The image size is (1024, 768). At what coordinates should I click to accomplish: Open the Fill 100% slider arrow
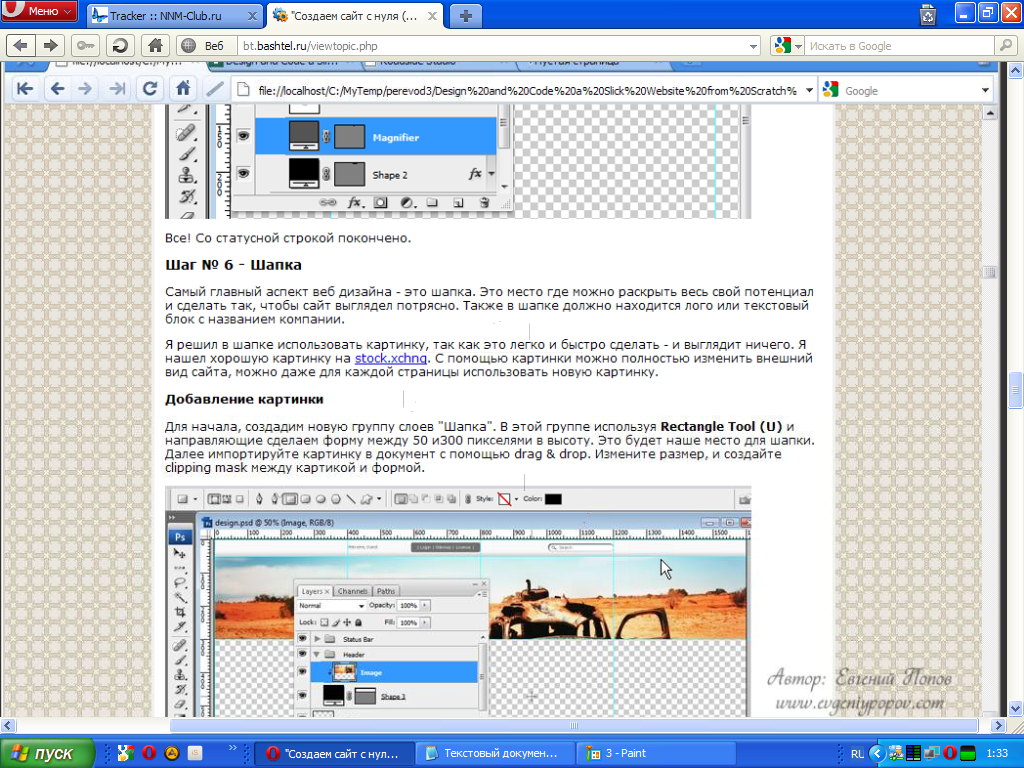(425, 622)
